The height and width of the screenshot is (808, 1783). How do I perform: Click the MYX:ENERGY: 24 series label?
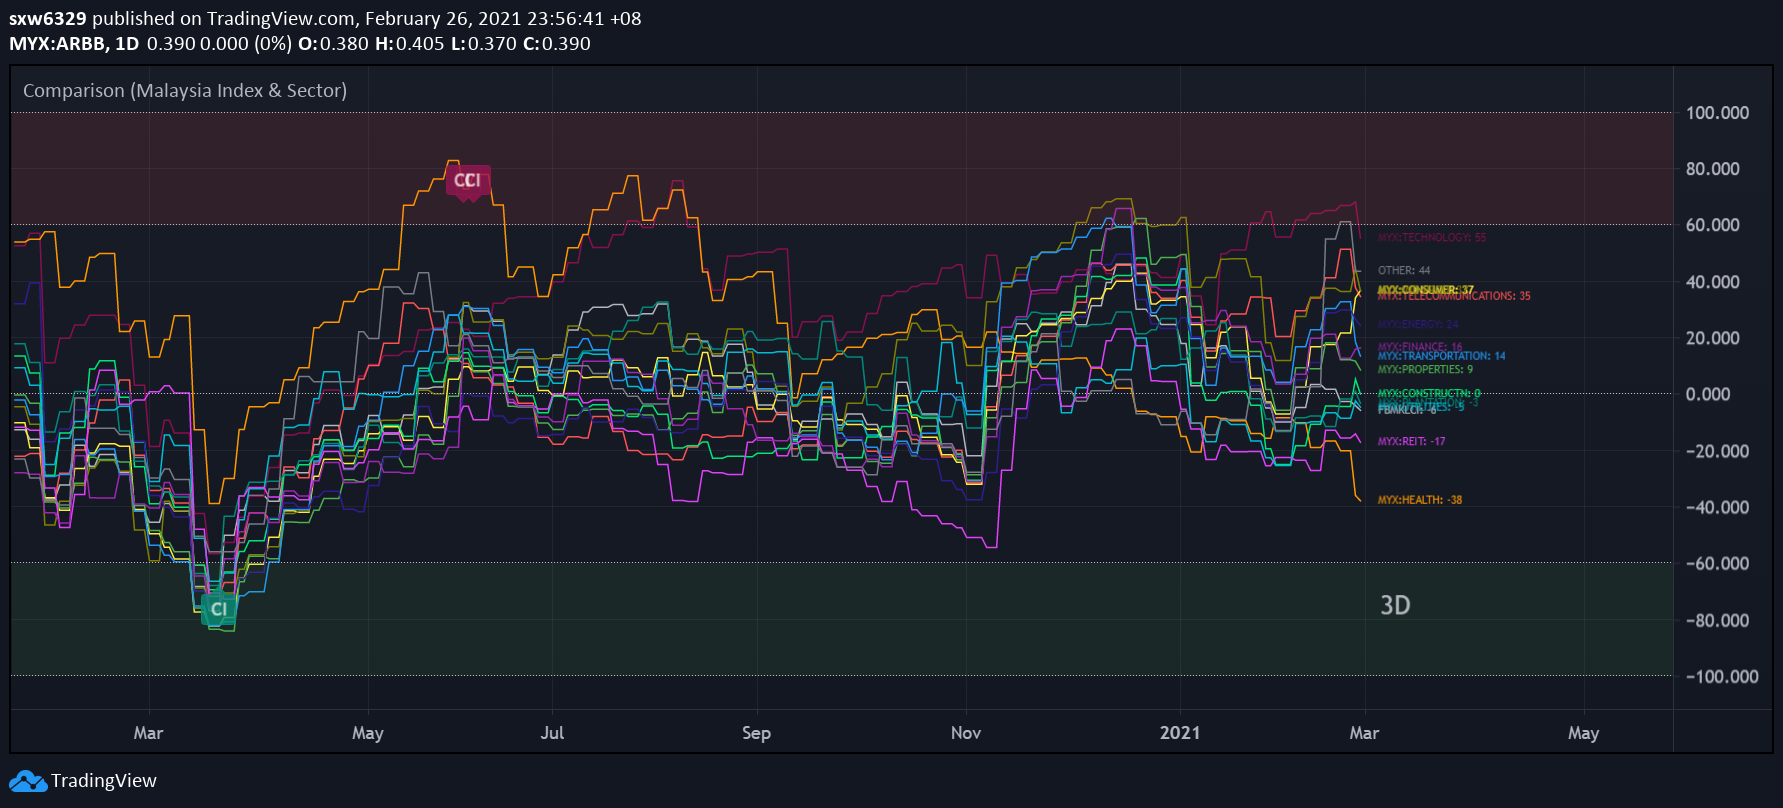pos(1418,325)
